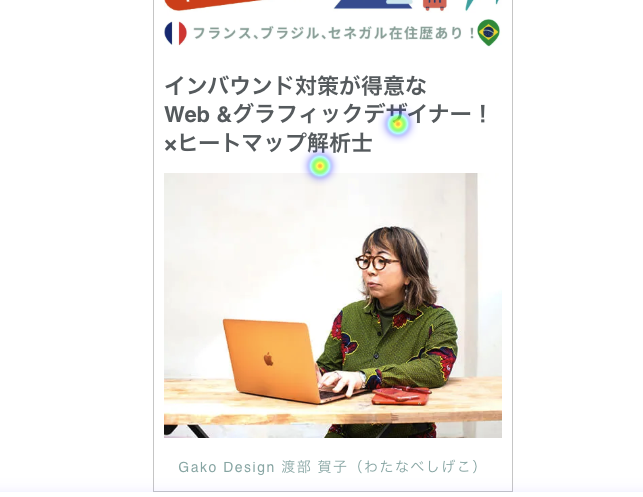This screenshot has height=497, width=643.
Task: Click the blue shape beside the suitcase
Action: pos(373,4)
